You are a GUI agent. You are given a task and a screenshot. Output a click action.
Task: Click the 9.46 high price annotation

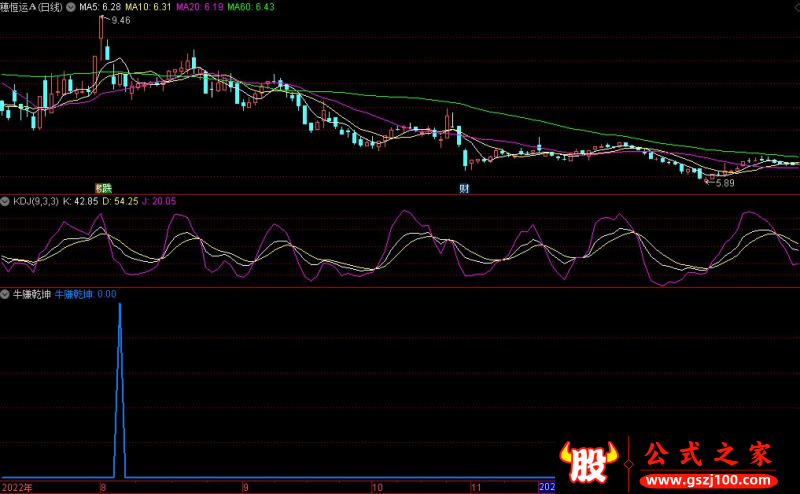(121, 20)
